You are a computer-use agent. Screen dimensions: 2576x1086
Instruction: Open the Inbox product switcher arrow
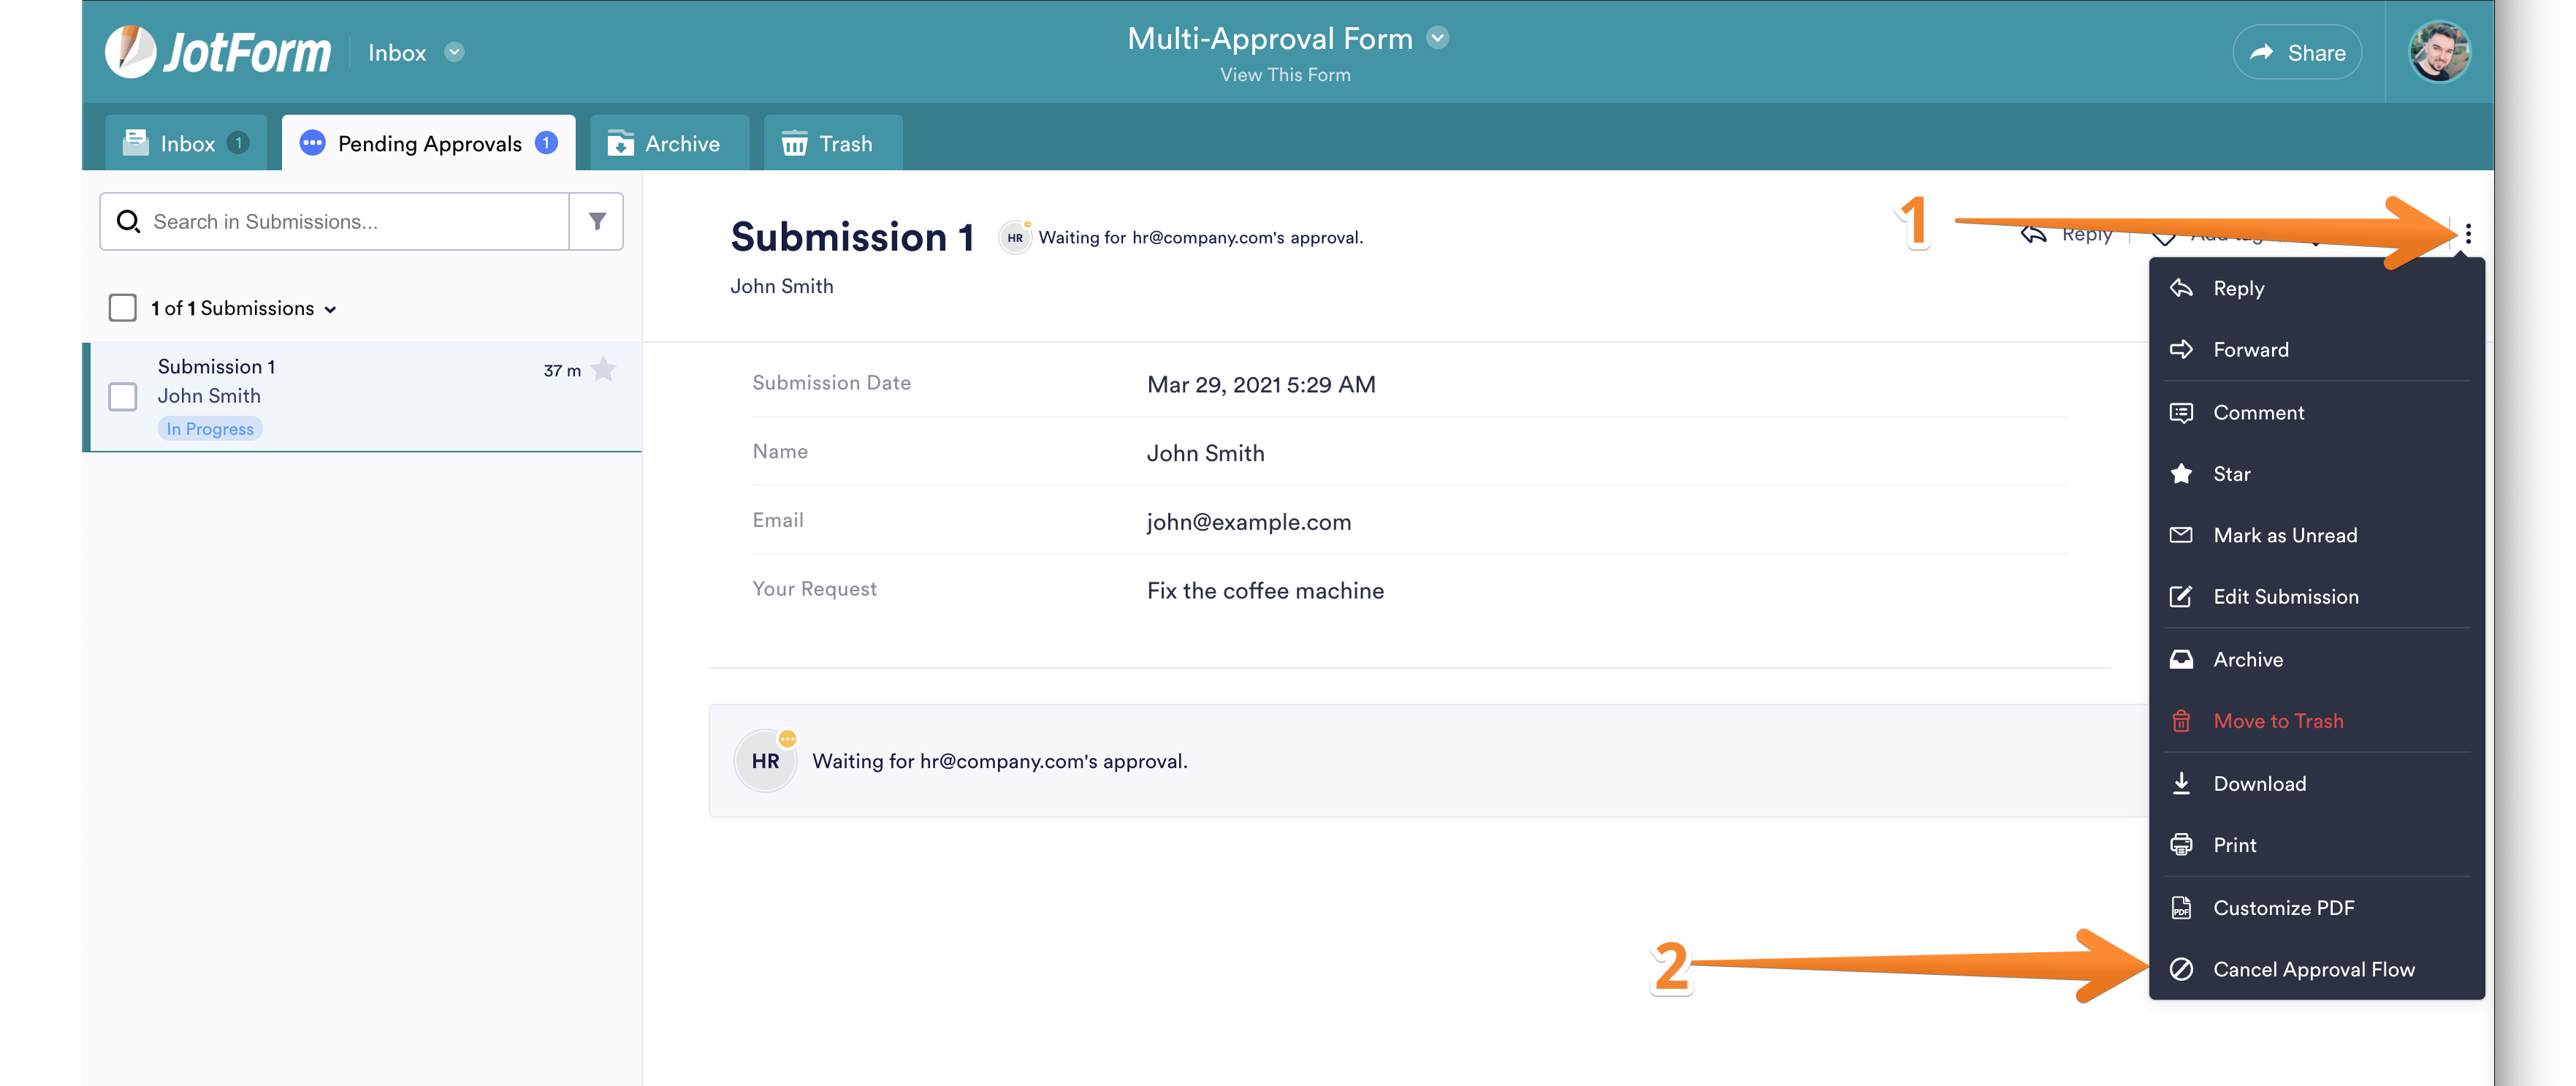[454, 53]
